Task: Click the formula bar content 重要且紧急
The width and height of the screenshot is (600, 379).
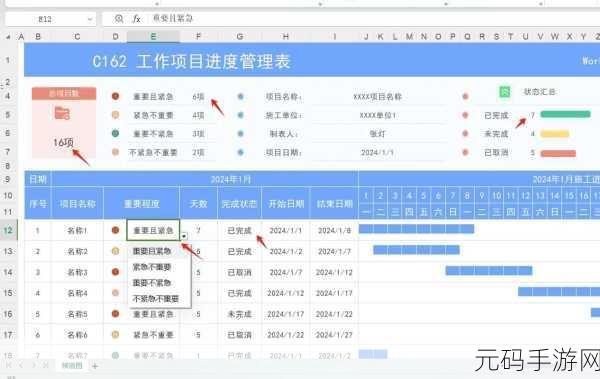Action: tap(173, 18)
